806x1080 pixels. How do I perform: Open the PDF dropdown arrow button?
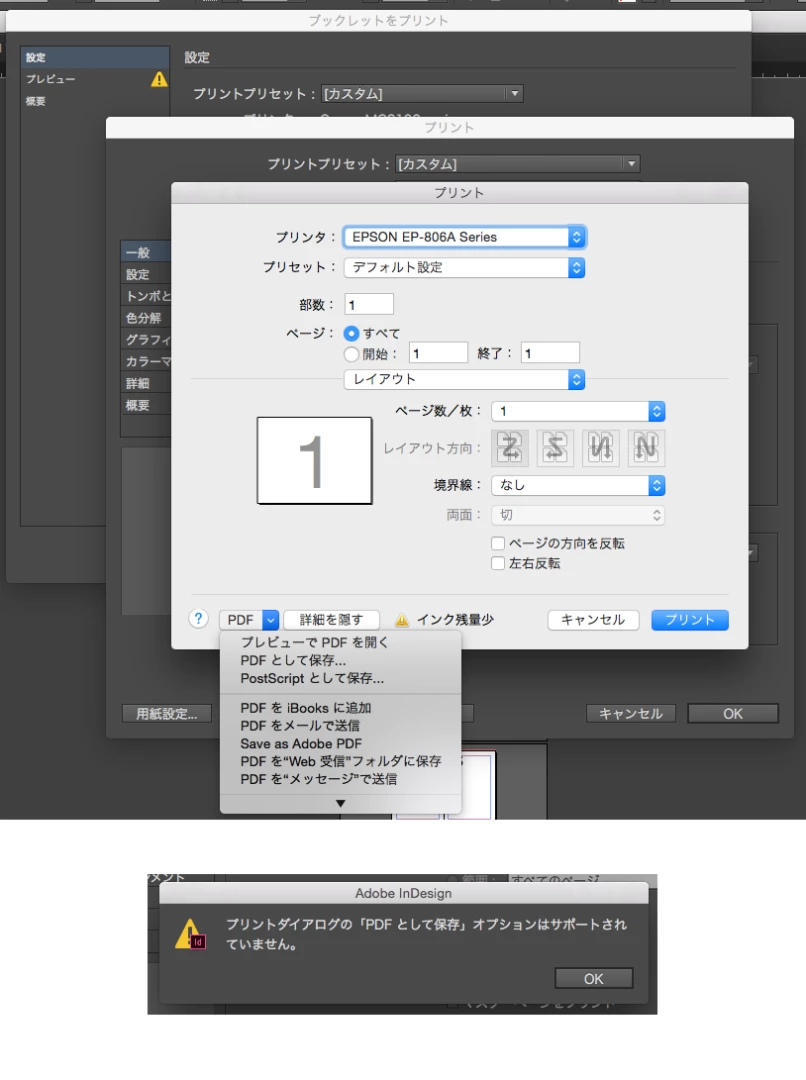point(271,620)
